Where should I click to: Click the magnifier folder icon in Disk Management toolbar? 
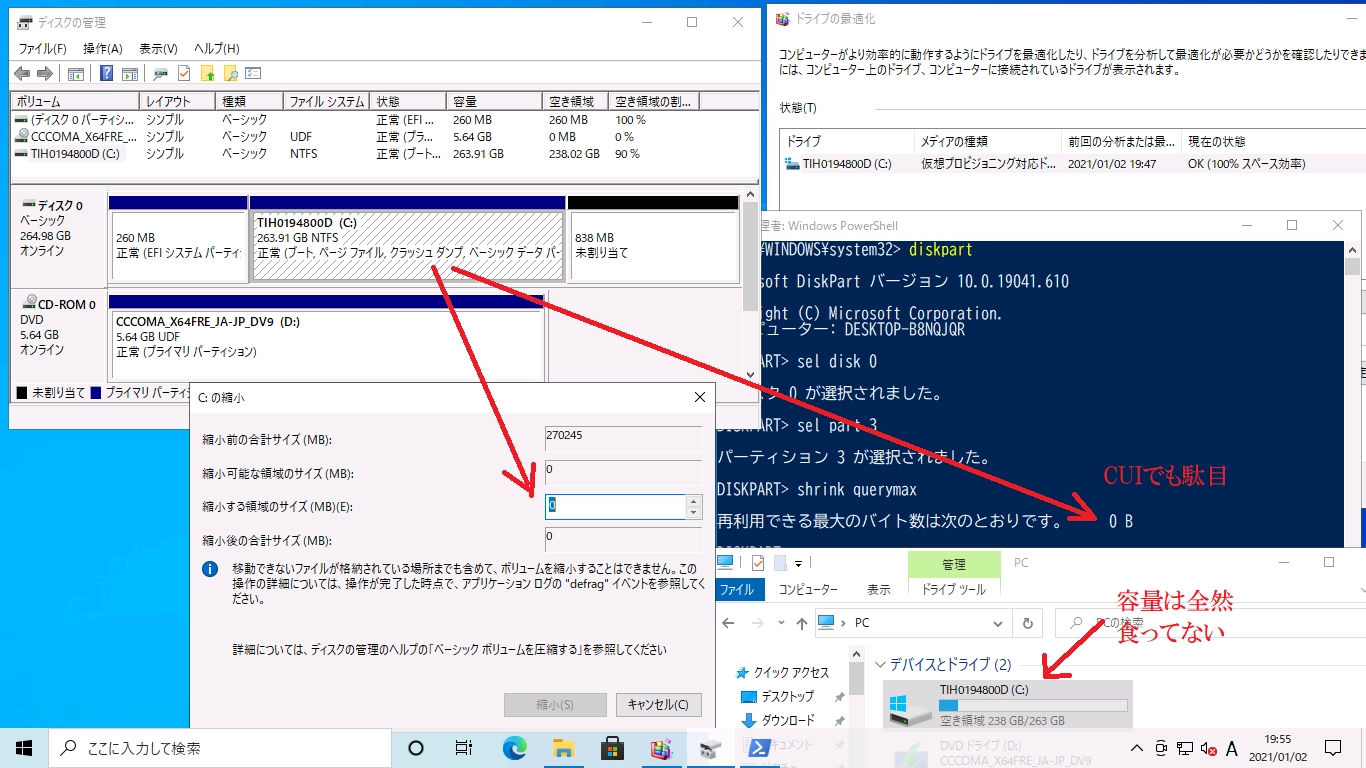[x=230, y=74]
